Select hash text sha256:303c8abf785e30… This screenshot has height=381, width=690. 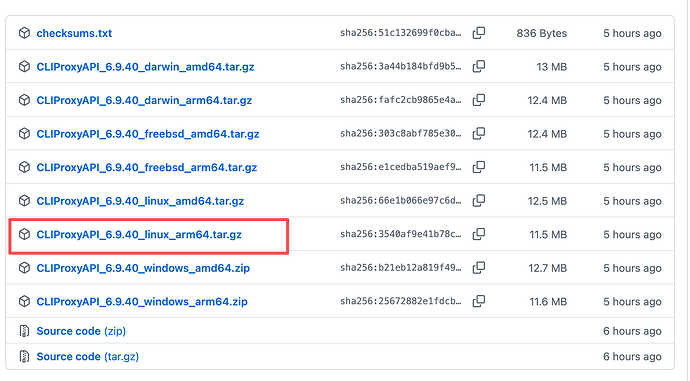coord(401,134)
